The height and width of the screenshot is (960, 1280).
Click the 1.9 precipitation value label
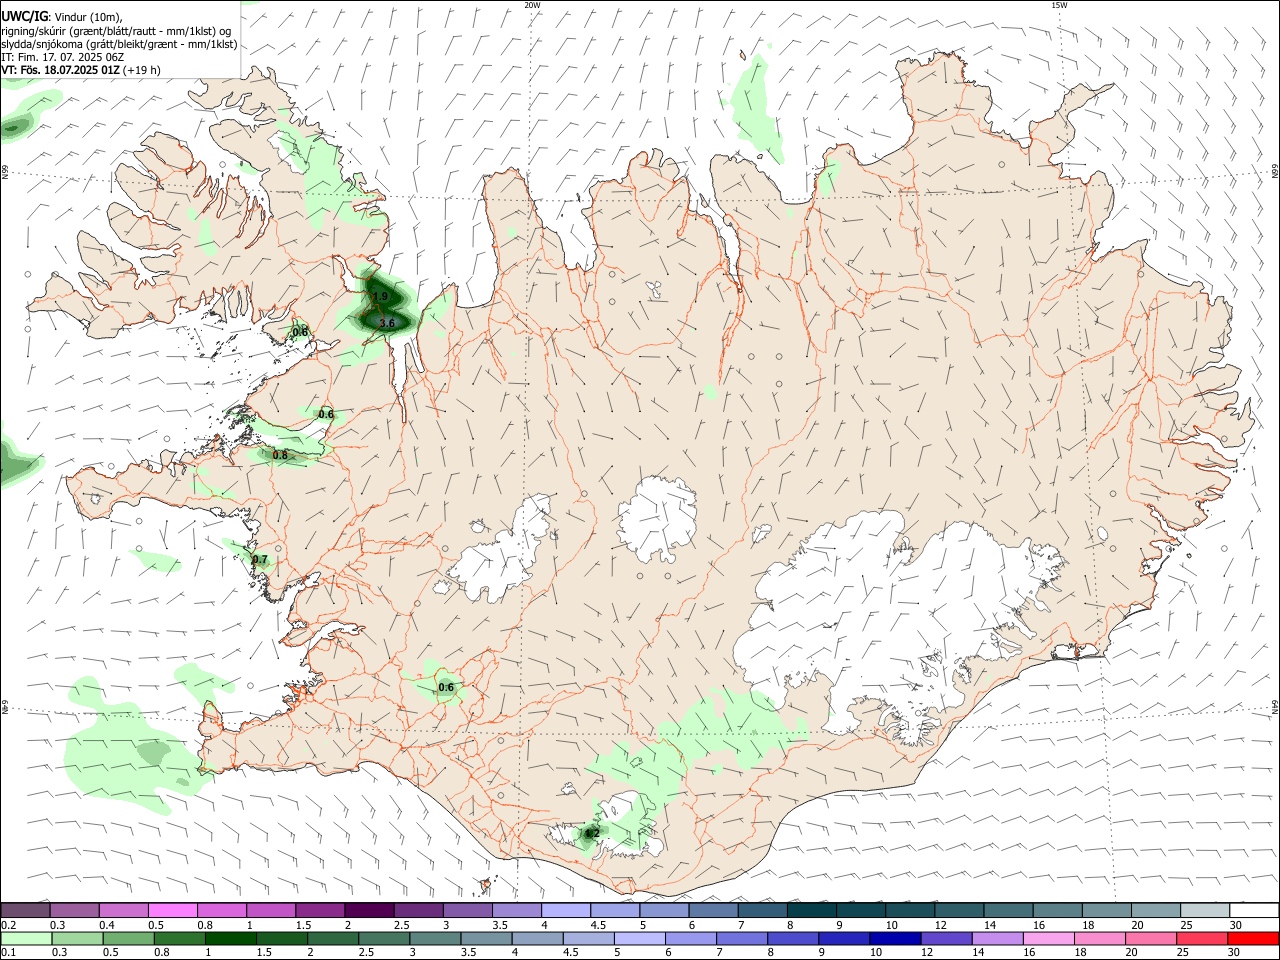coord(380,297)
